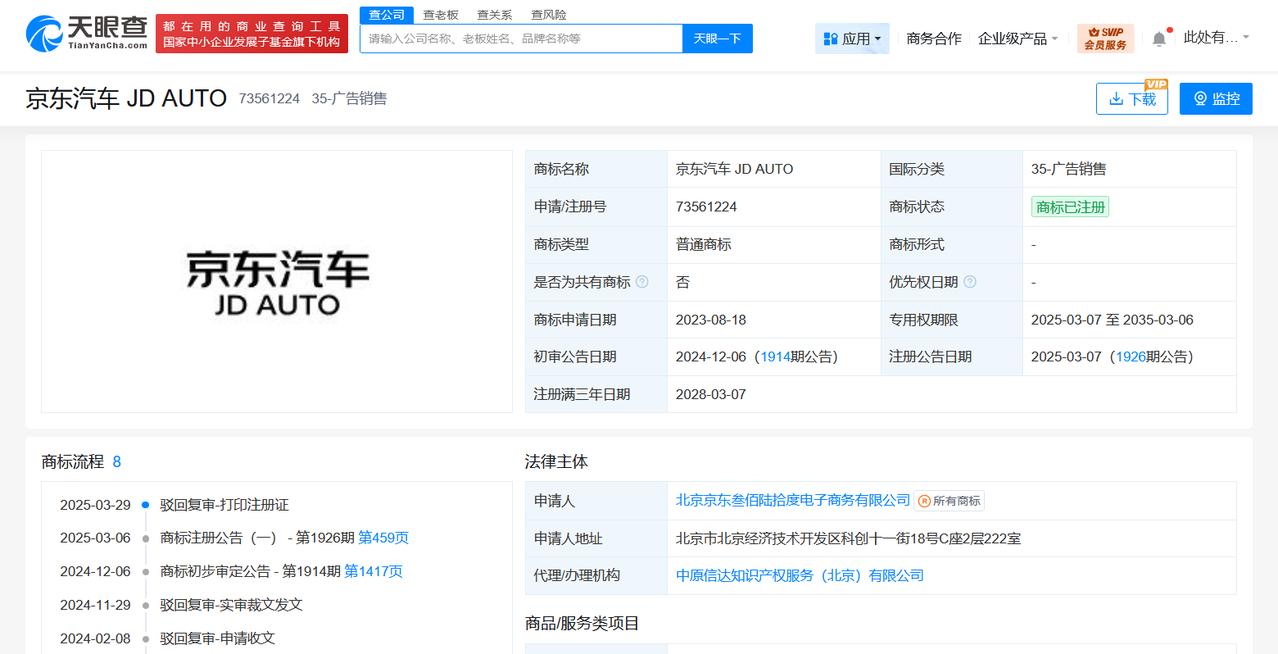Click the 2023-08-18 application date value

(711, 320)
